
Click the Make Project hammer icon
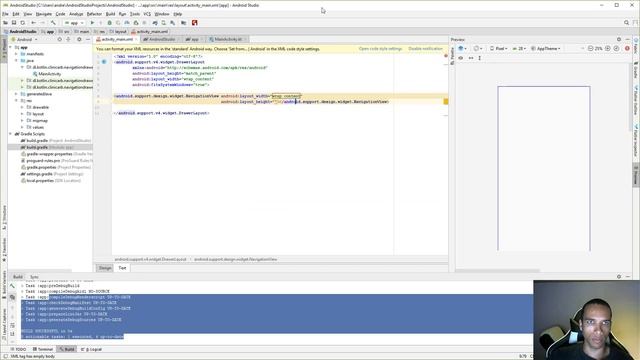click(x=53, y=23)
